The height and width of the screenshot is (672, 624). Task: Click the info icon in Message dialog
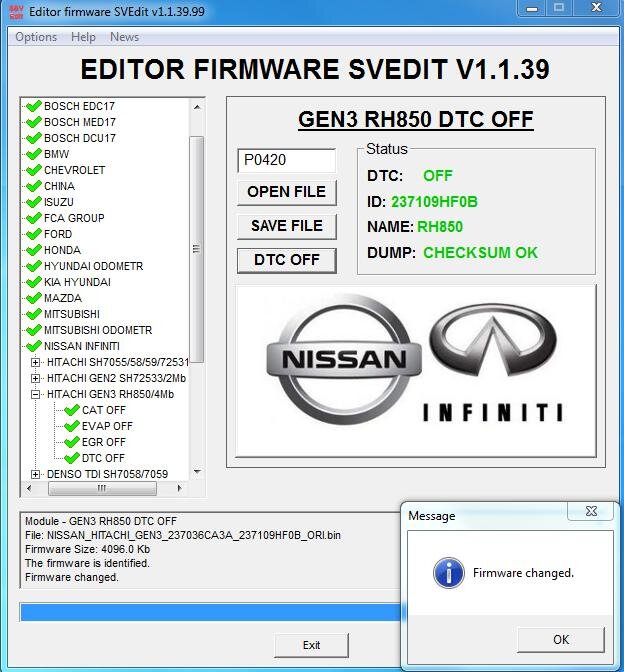coord(449,573)
